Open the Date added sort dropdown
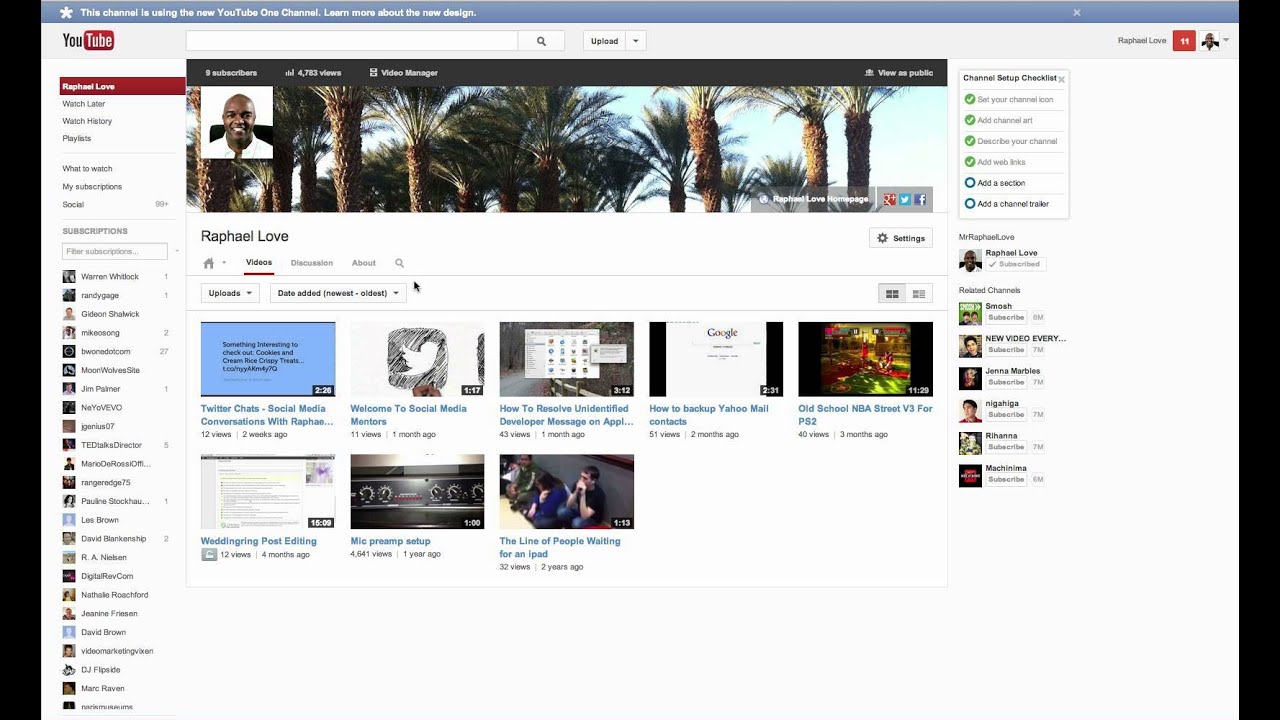1280x720 pixels. pyautogui.click(x=338, y=293)
